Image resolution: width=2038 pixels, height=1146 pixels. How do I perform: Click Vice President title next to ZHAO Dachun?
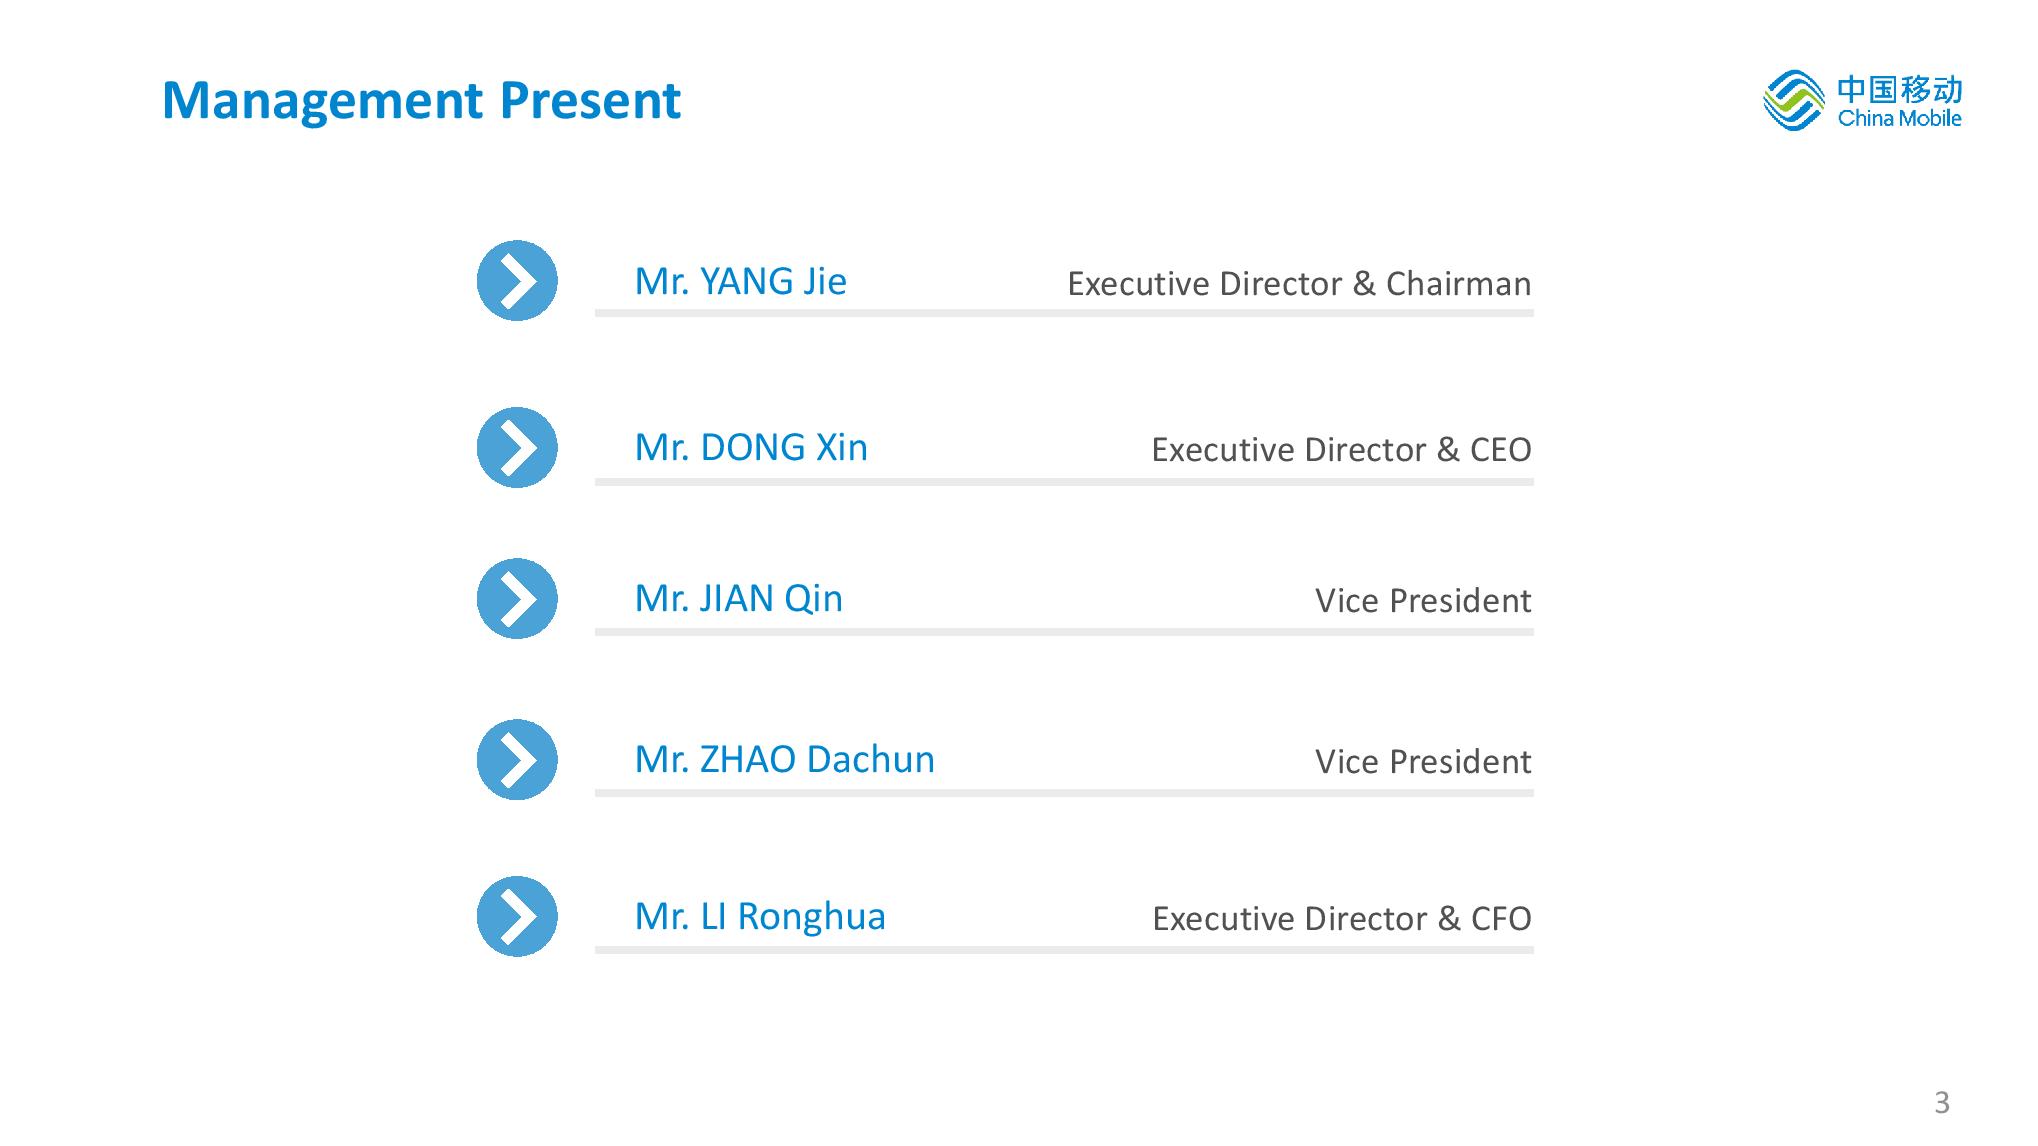[x=1423, y=762]
